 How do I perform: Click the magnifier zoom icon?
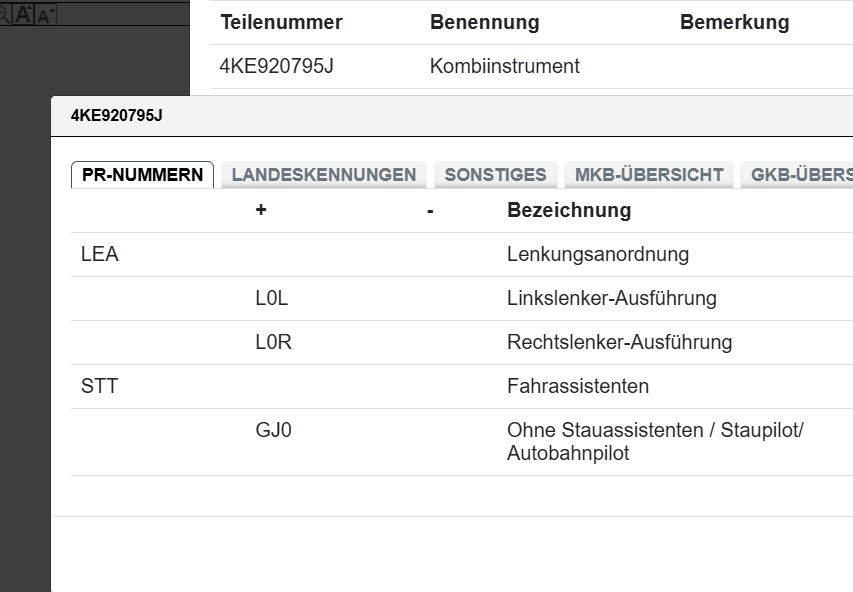point(6,13)
